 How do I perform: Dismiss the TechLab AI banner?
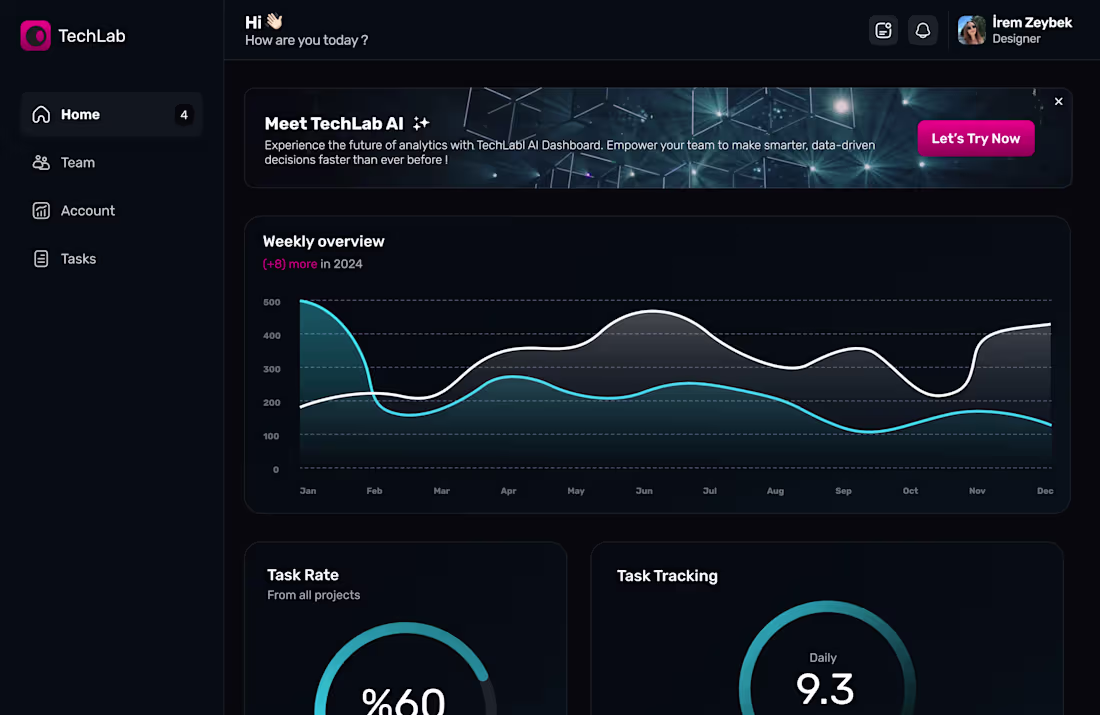point(1059,102)
